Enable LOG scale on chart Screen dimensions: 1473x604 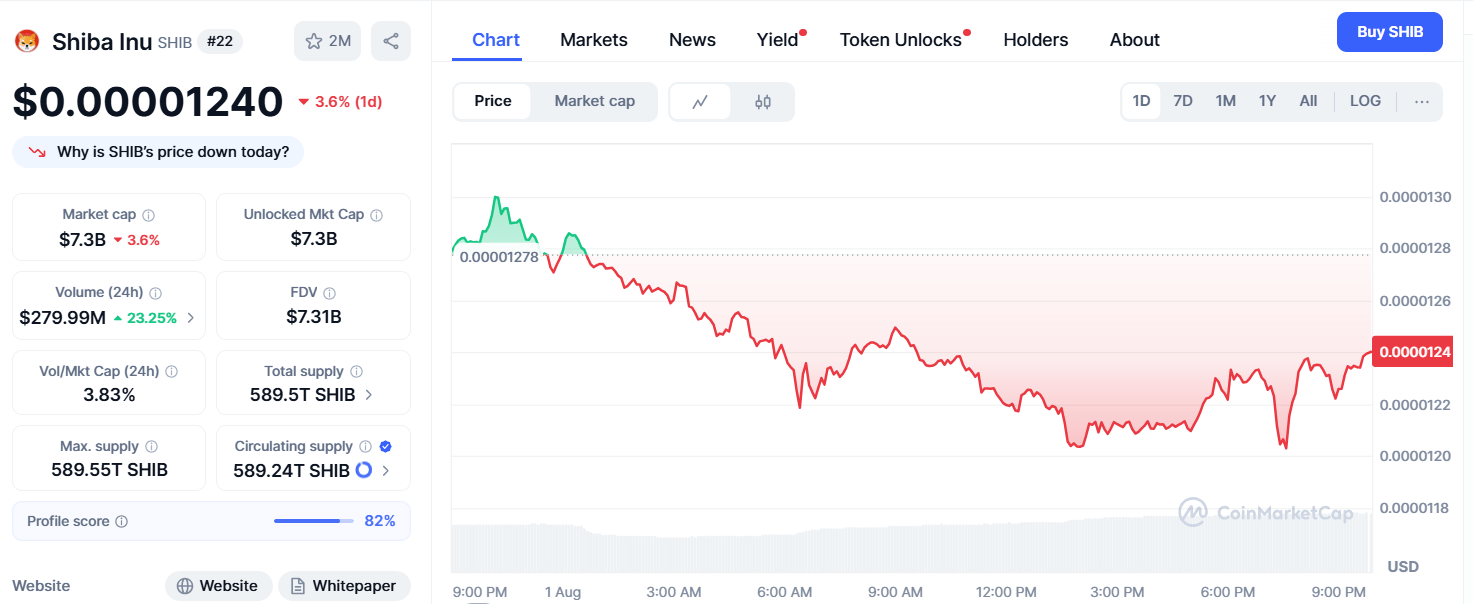[x=1365, y=101]
